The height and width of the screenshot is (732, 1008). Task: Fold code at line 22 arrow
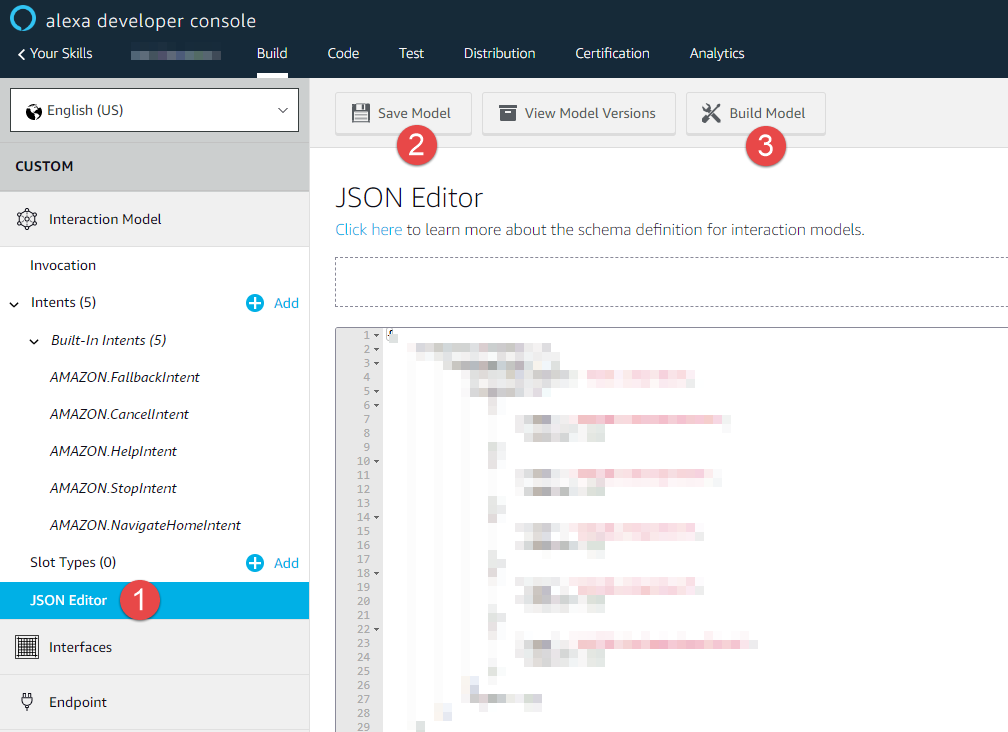[x=377, y=629]
